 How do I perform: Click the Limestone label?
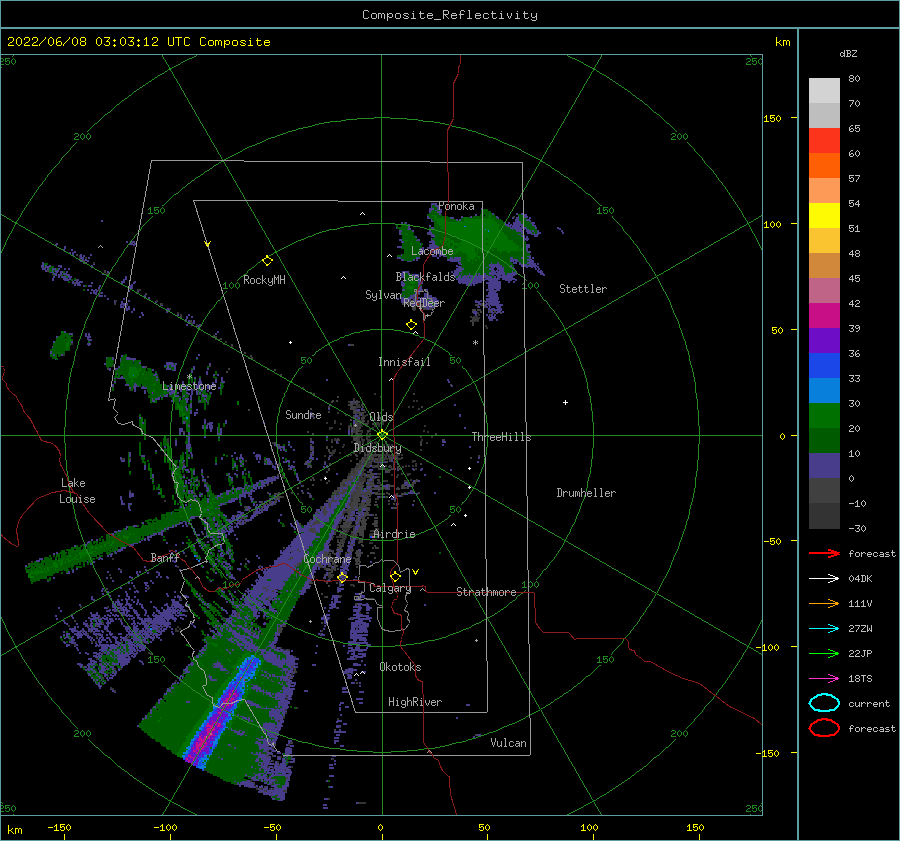189,386
